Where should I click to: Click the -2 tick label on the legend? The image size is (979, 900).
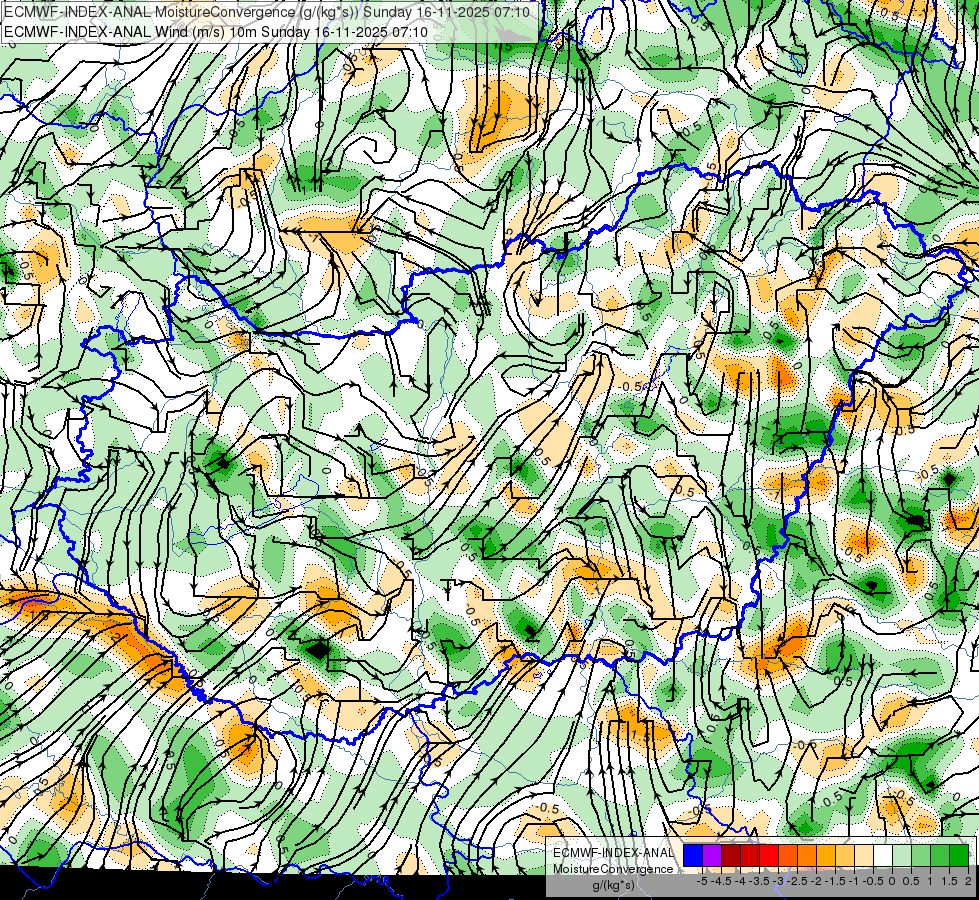click(817, 881)
